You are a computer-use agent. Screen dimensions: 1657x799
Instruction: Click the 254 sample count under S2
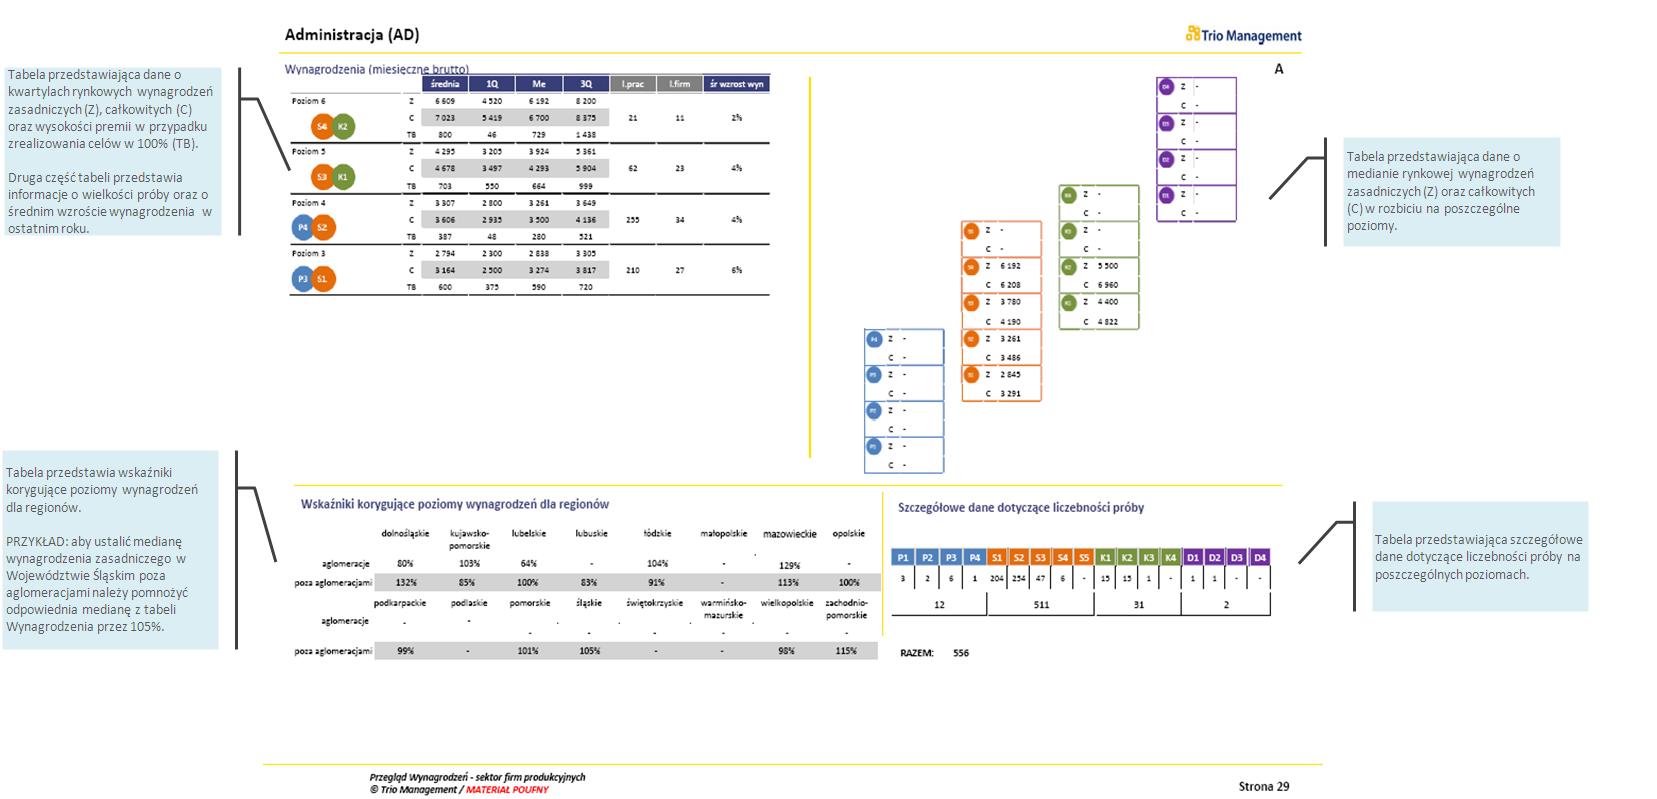pyautogui.click(x=1019, y=578)
